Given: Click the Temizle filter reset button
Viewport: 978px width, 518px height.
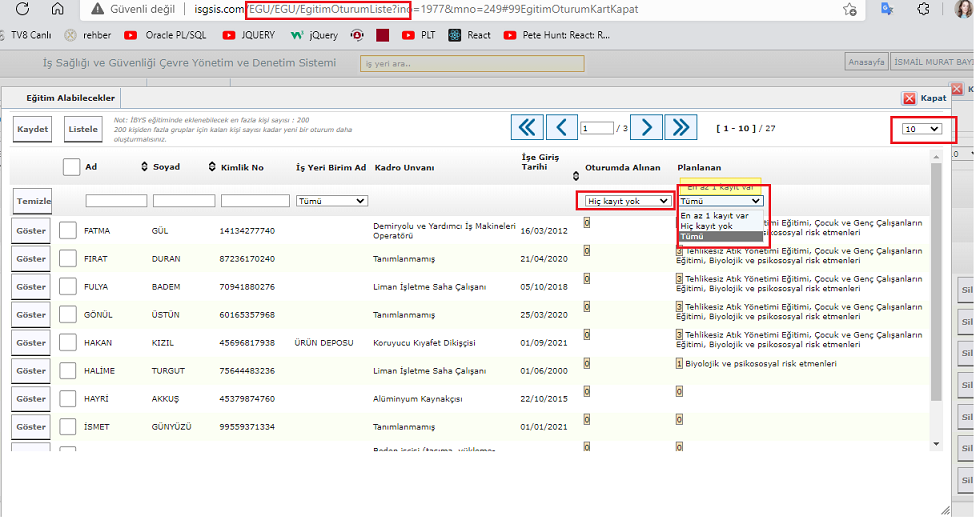Looking at the screenshot, I should [33, 201].
